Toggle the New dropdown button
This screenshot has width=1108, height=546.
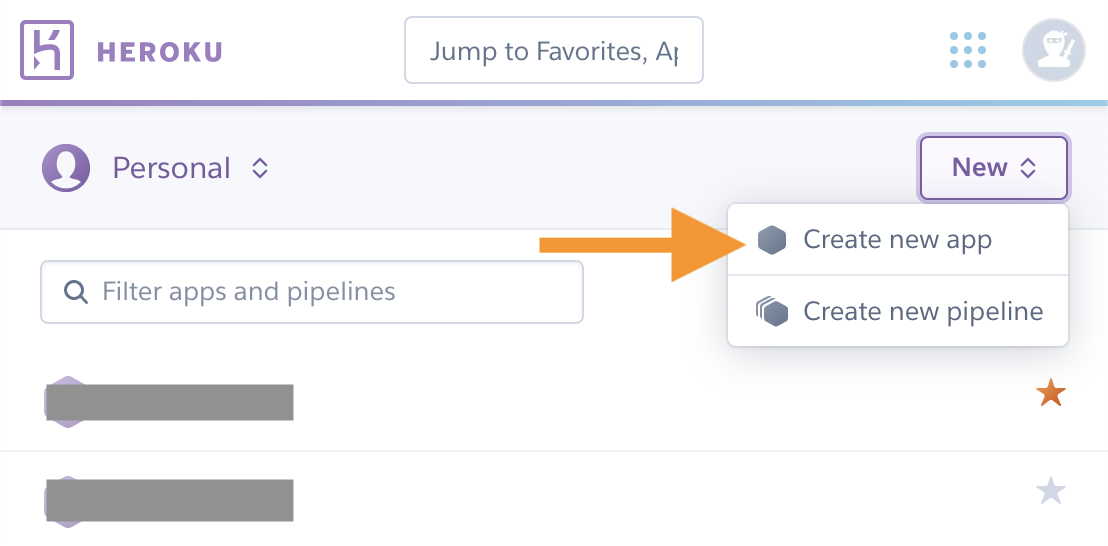994,168
